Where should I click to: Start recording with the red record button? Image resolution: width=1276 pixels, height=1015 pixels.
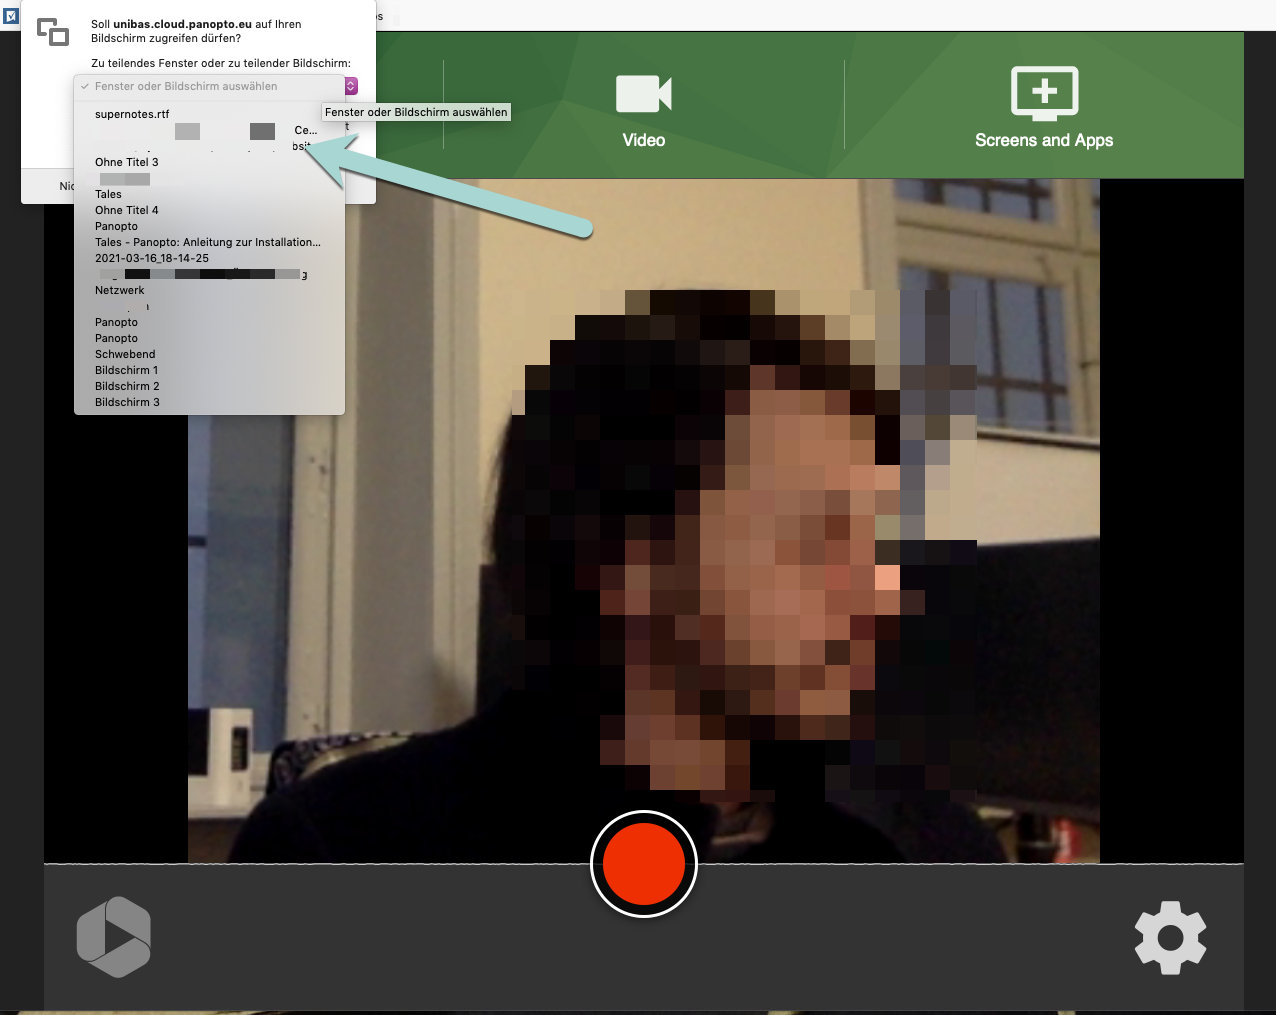(643, 864)
